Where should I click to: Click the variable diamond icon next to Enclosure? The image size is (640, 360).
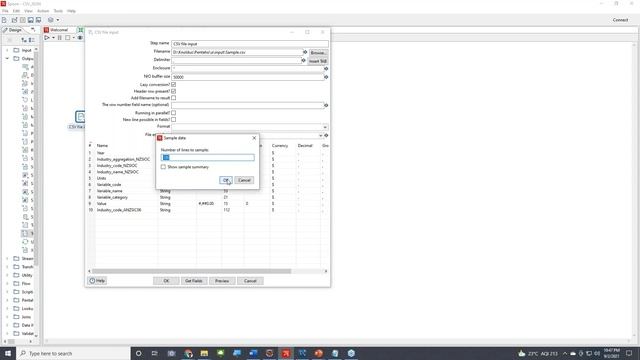click(x=326, y=69)
